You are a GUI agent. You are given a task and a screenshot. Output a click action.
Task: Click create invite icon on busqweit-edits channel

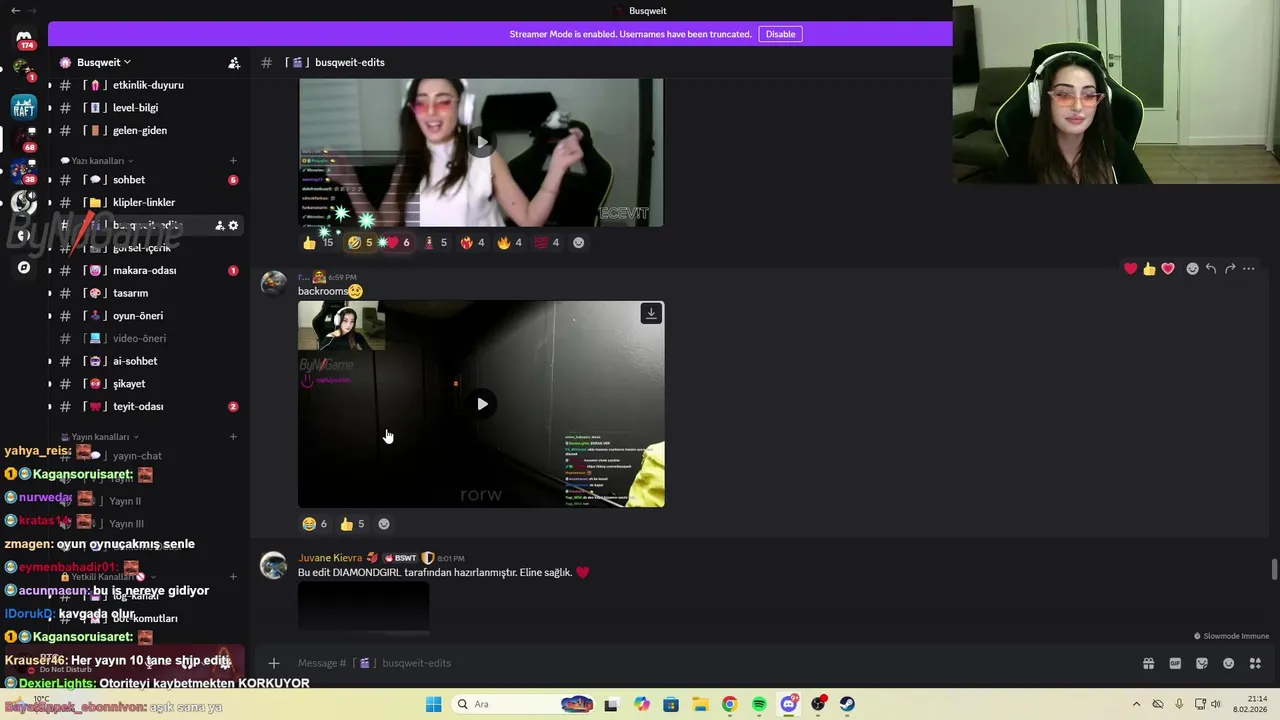(219, 225)
